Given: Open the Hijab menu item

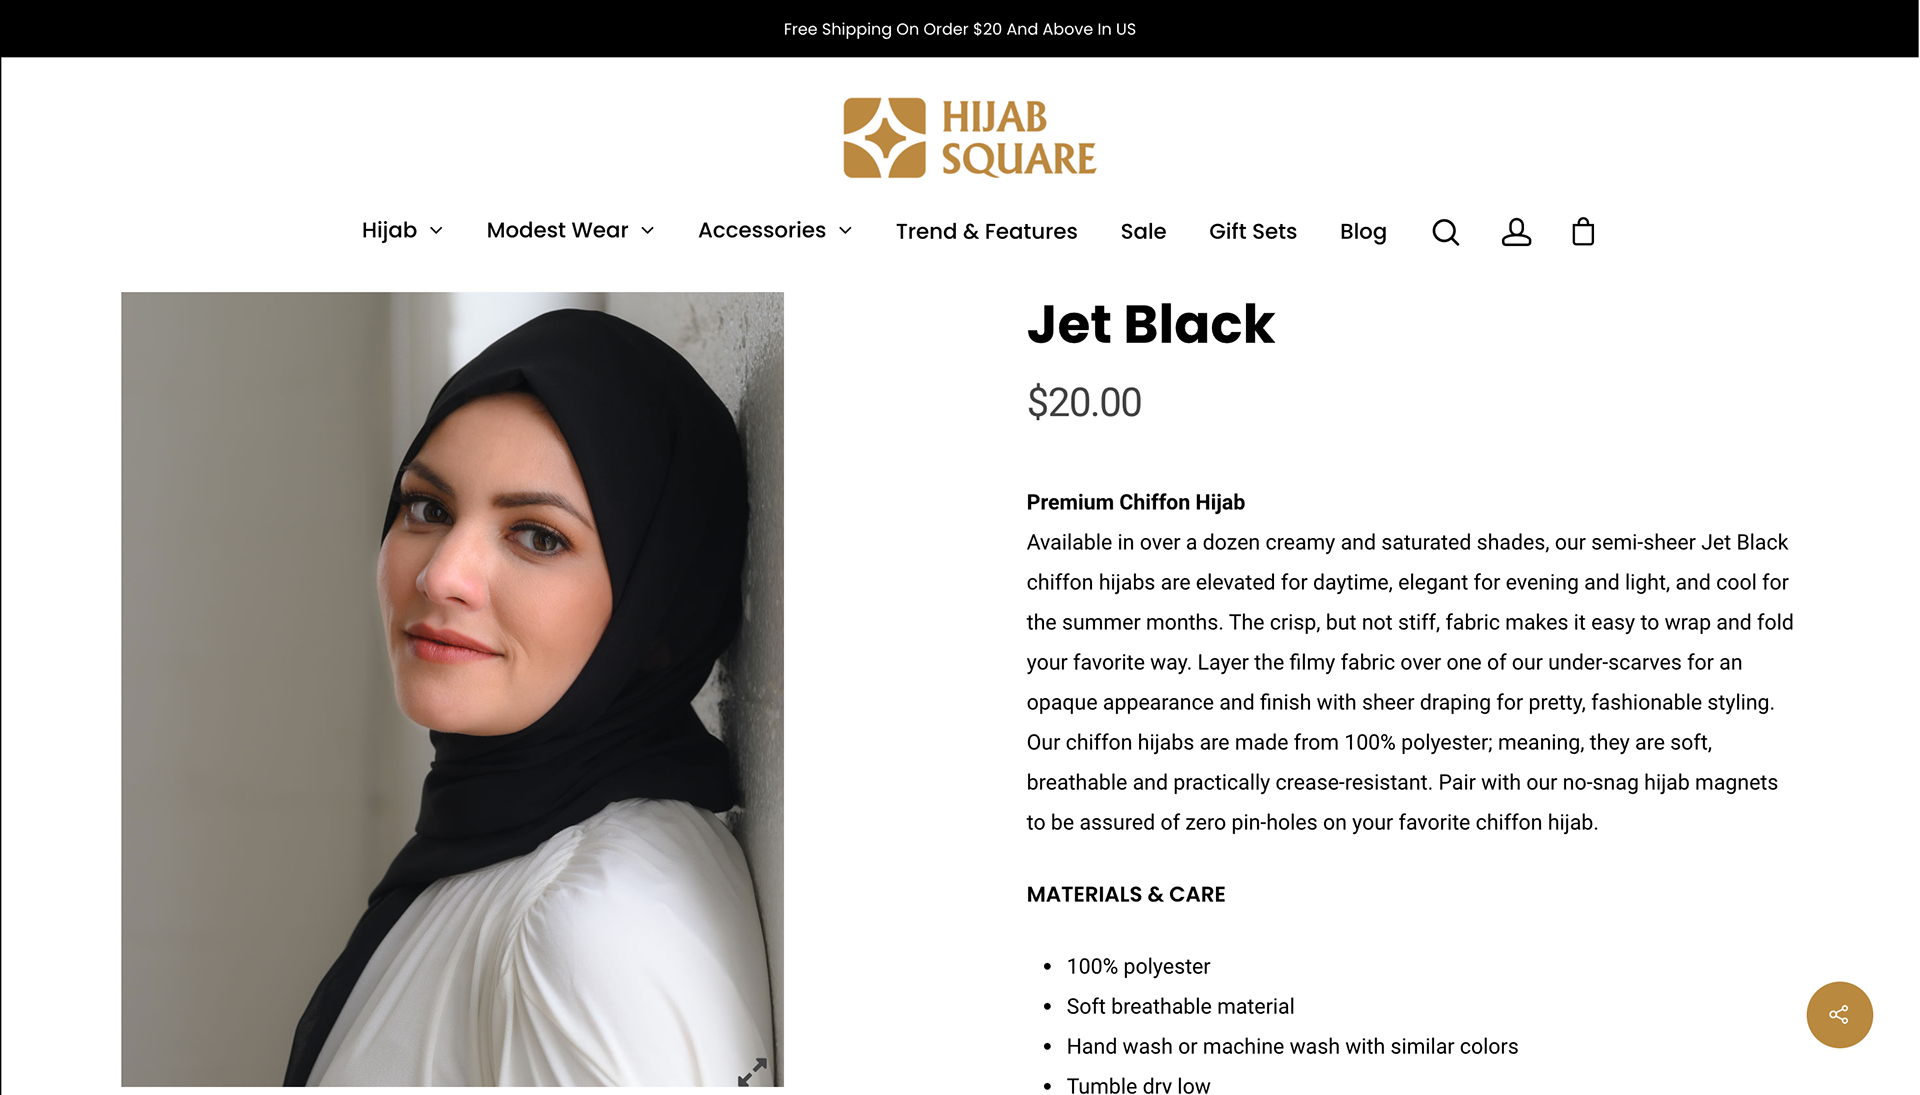Looking at the screenshot, I should click(389, 230).
